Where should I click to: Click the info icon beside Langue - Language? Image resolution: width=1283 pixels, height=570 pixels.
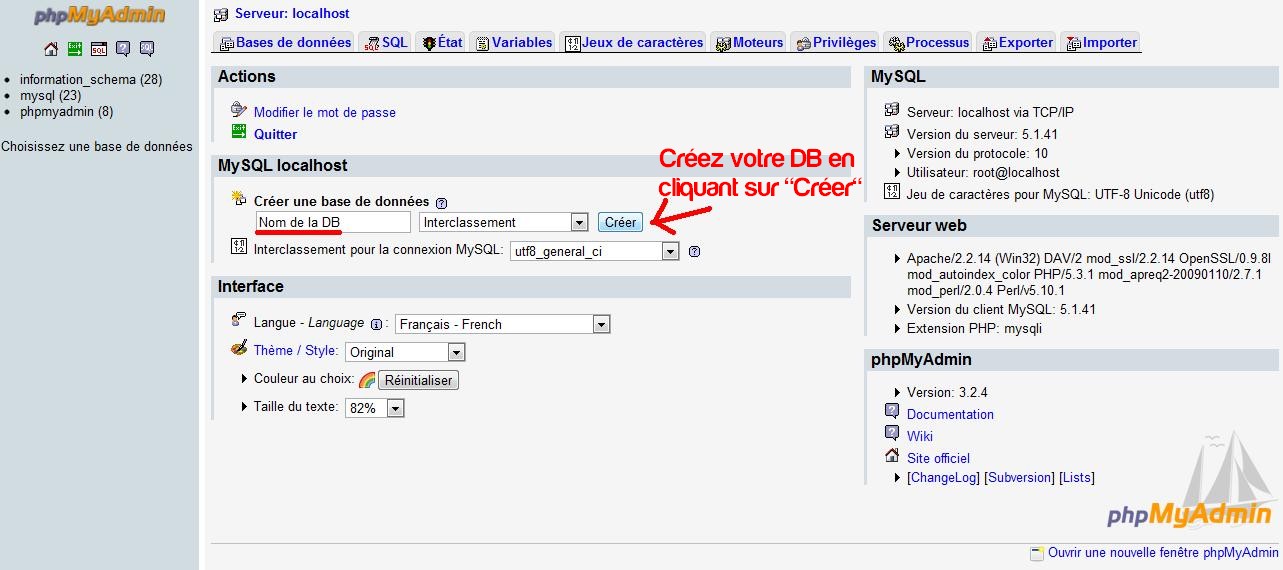pos(377,324)
